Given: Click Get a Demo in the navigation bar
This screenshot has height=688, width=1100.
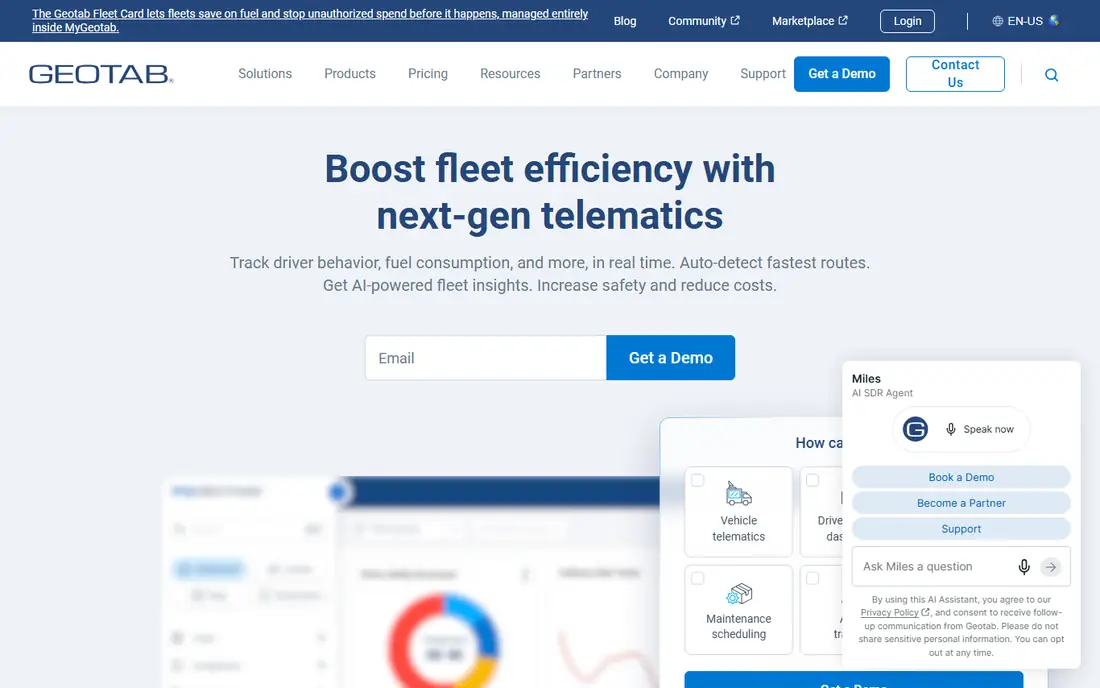Looking at the screenshot, I should coord(841,74).
